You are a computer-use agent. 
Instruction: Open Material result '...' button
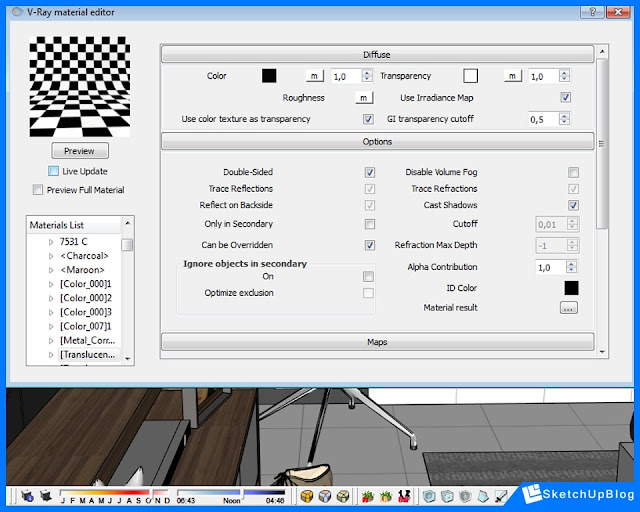click(x=568, y=308)
